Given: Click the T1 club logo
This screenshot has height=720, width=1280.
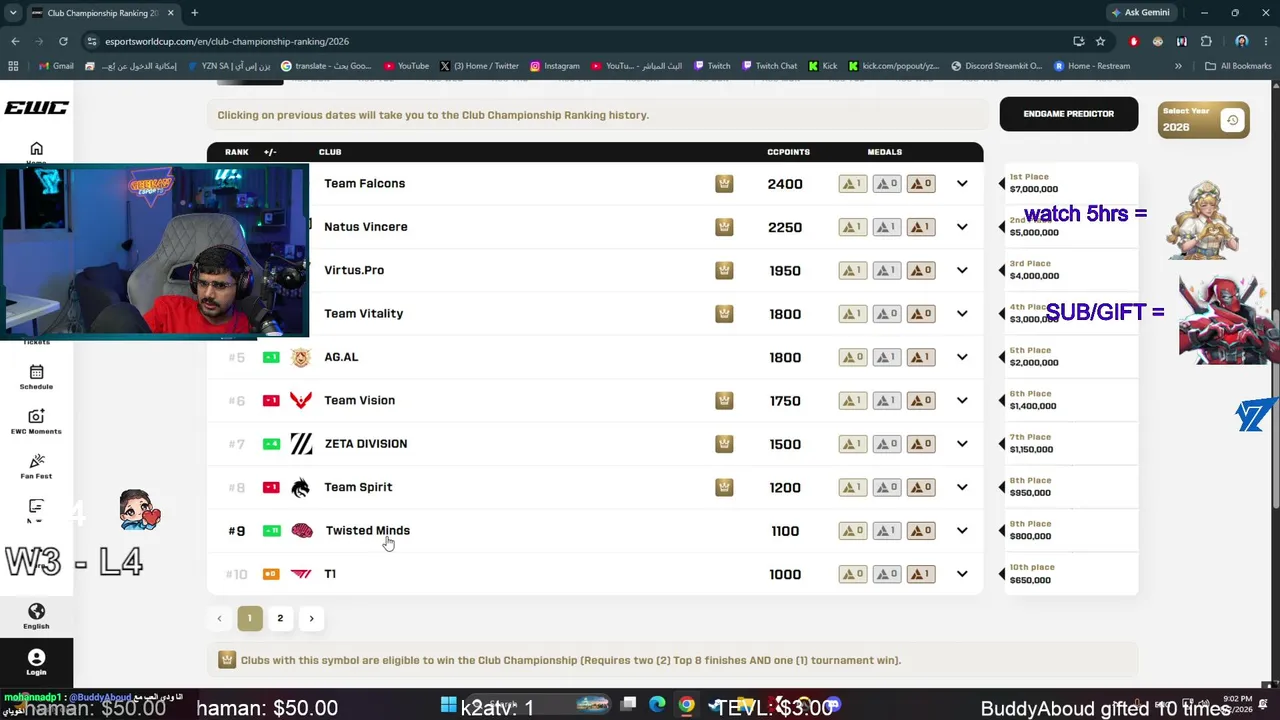Looking at the screenshot, I should pos(301,574).
